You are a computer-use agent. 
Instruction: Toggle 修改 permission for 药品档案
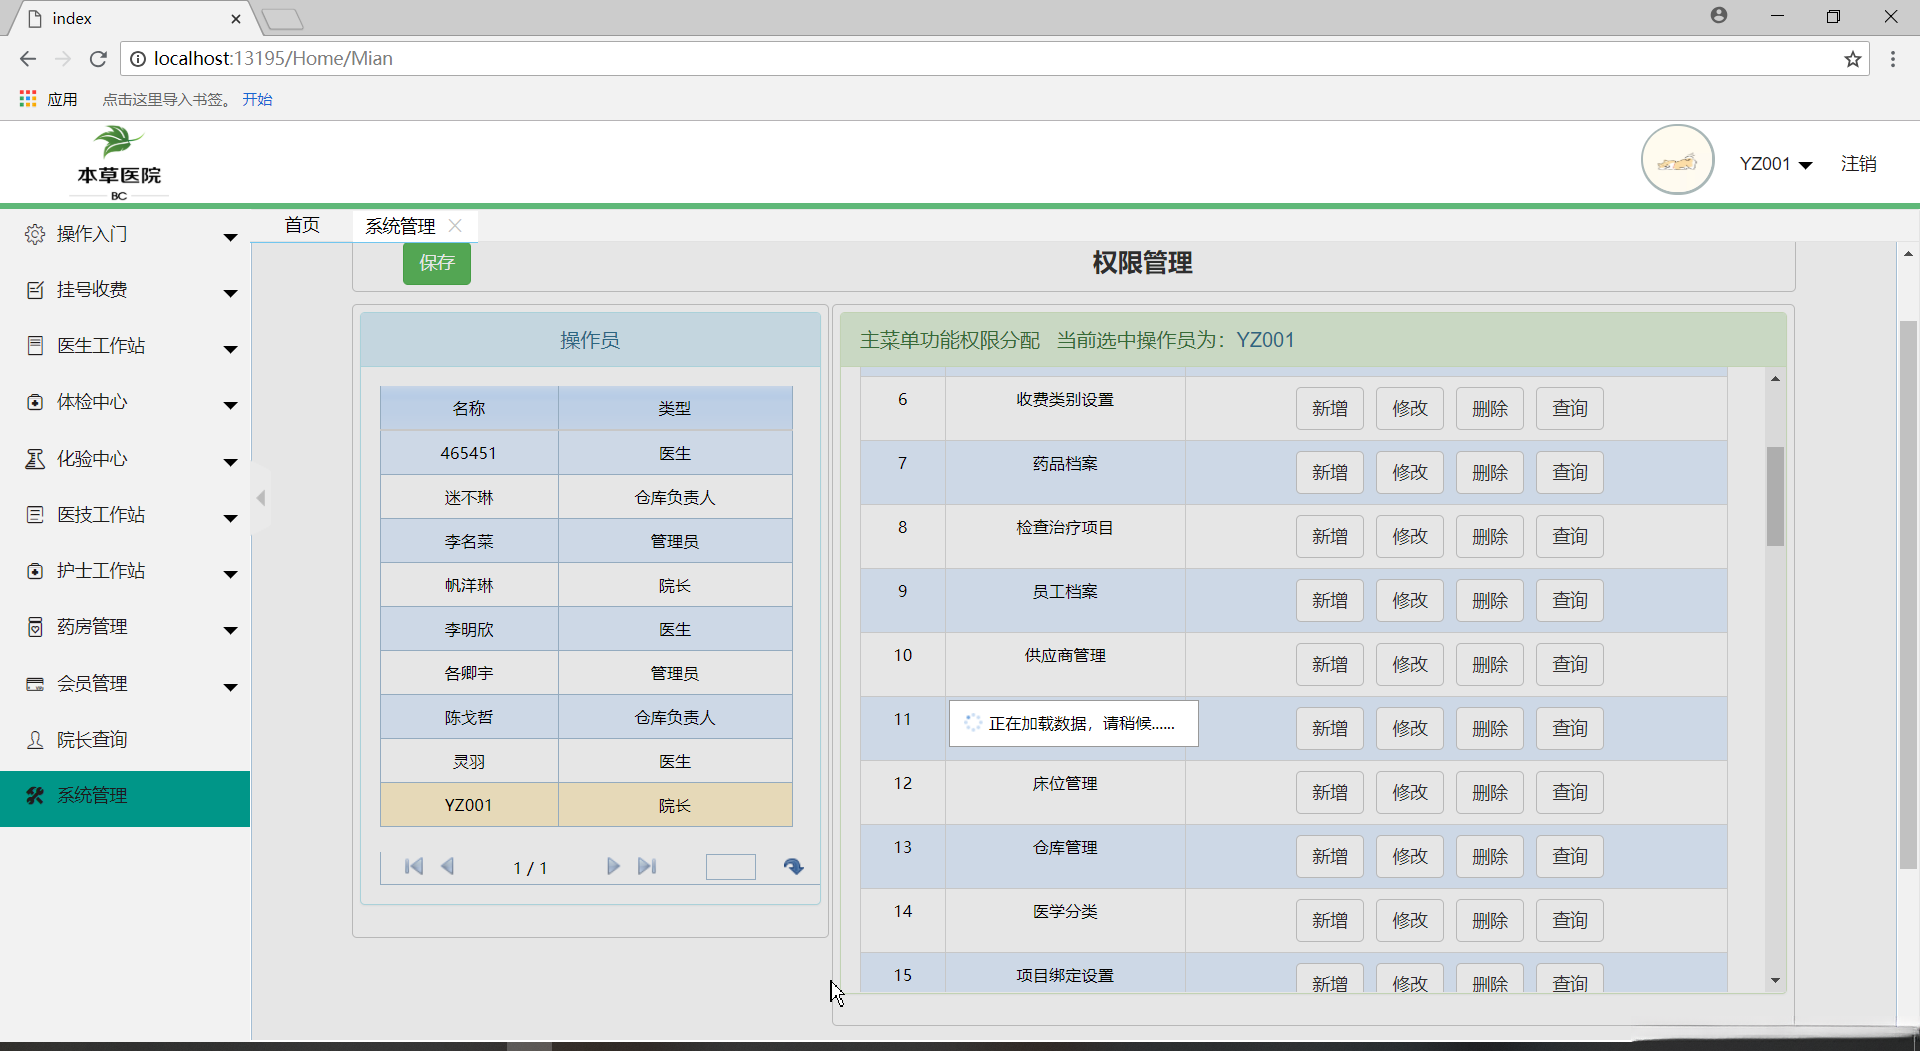[1410, 472]
